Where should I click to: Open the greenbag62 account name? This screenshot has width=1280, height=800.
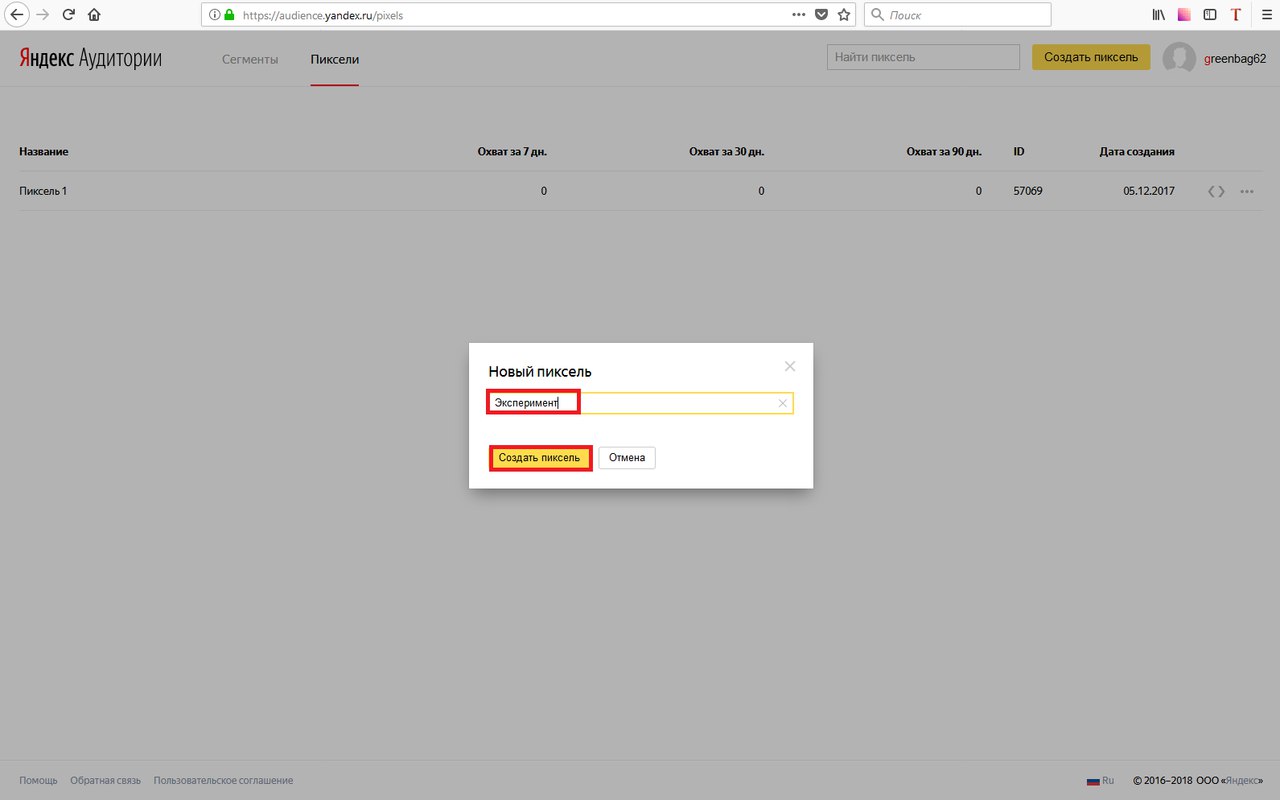point(1235,58)
